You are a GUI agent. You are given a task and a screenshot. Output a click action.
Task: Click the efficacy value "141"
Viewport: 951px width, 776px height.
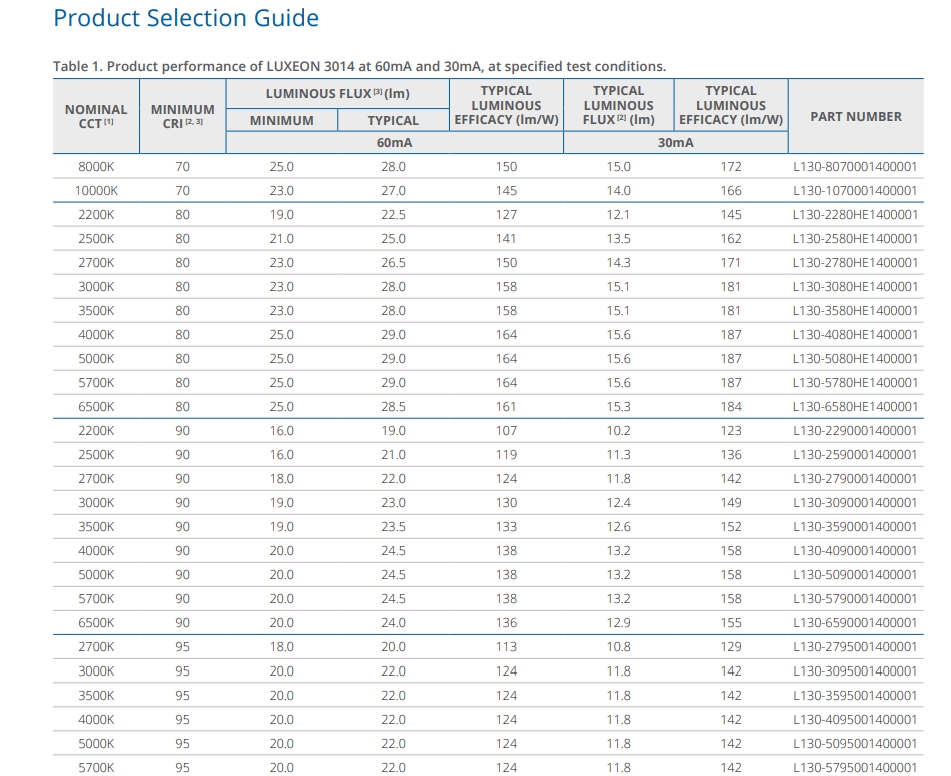click(506, 238)
